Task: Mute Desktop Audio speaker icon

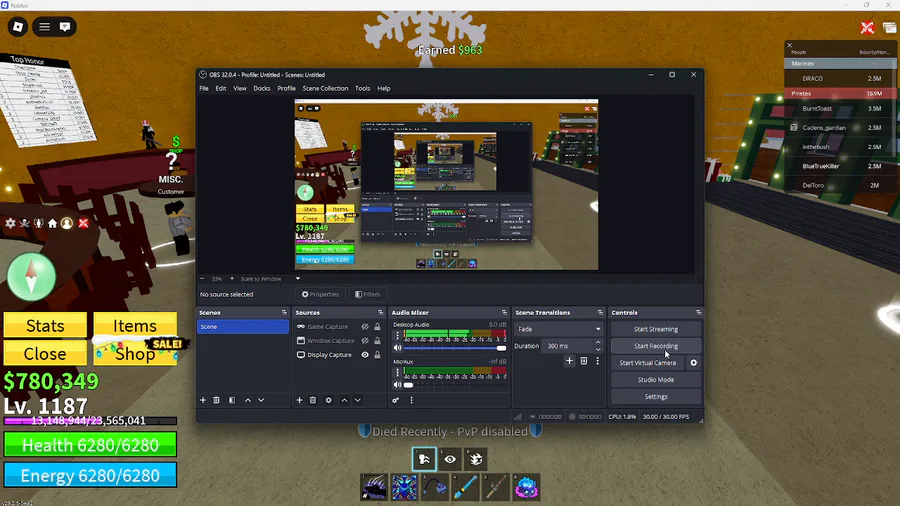Action: (397, 348)
